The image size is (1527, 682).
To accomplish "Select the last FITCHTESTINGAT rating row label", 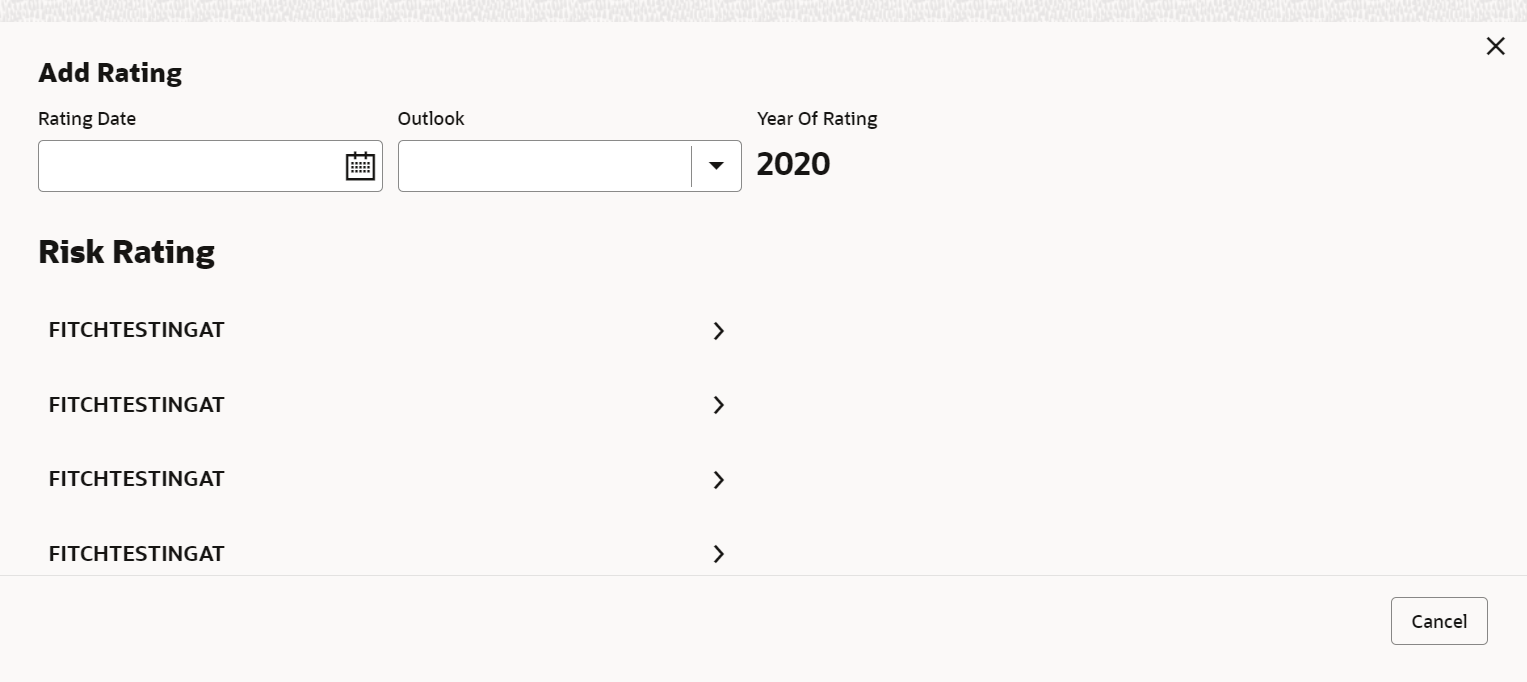I will click(x=137, y=554).
